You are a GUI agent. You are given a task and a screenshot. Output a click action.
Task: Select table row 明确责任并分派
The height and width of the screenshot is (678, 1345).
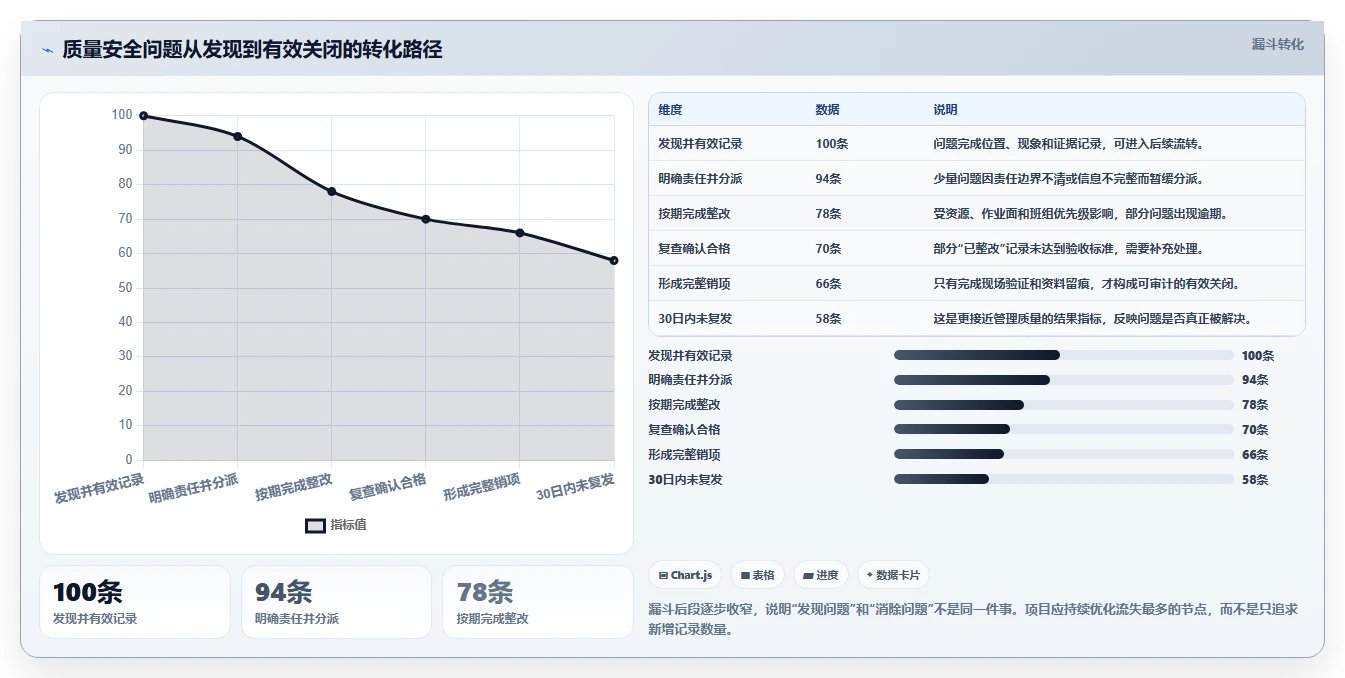click(x=977, y=179)
